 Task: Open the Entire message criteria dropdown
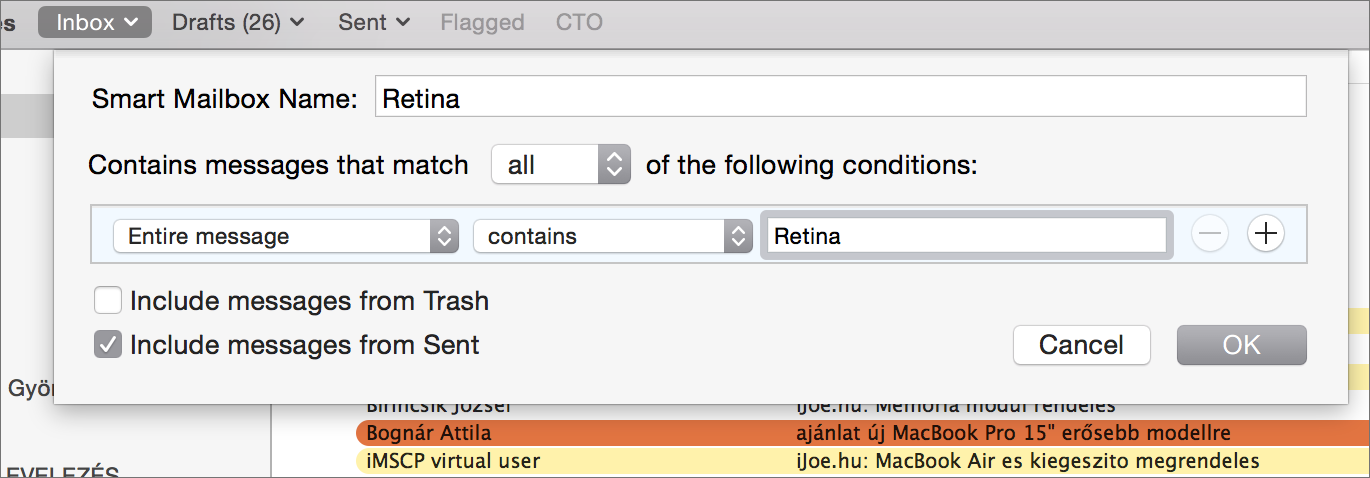click(x=286, y=236)
